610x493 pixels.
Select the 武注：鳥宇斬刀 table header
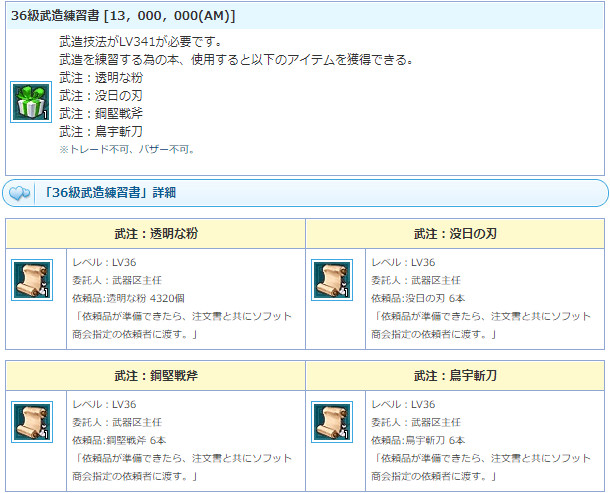(x=455, y=375)
